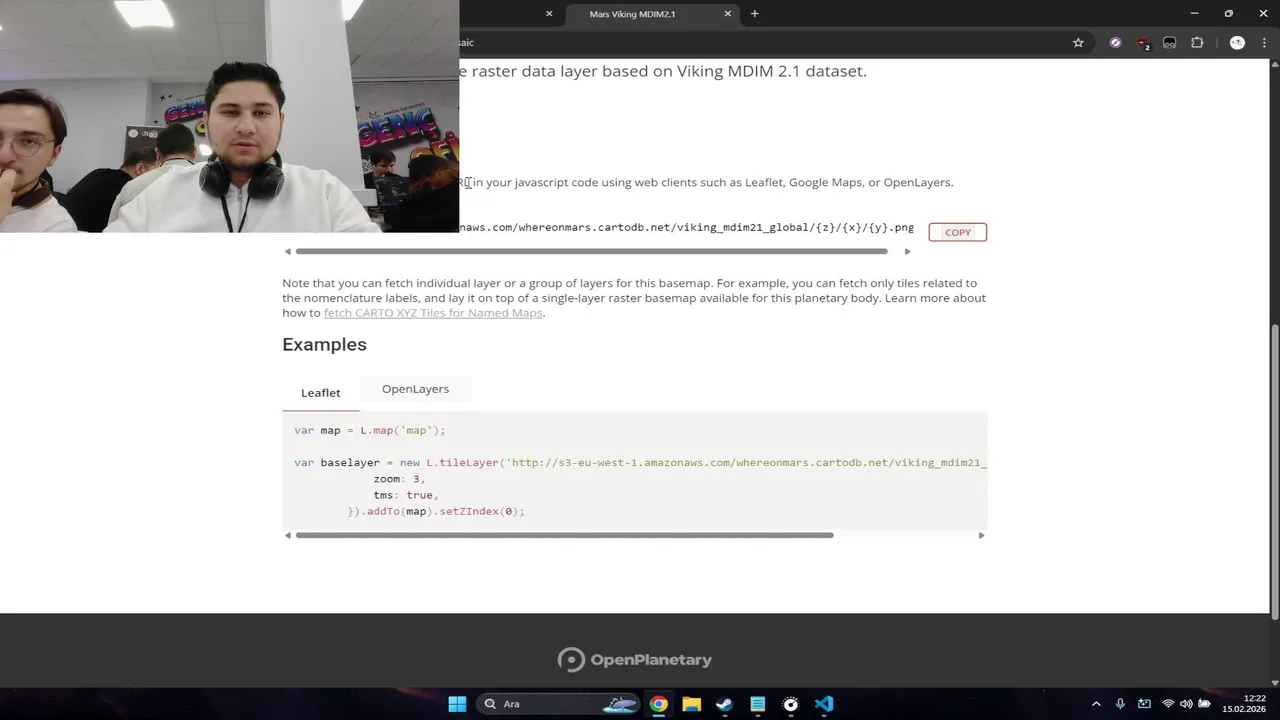Open fetch CARTO XYZ Tiles link
Screen dimensions: 1280x720
[433, 313]
